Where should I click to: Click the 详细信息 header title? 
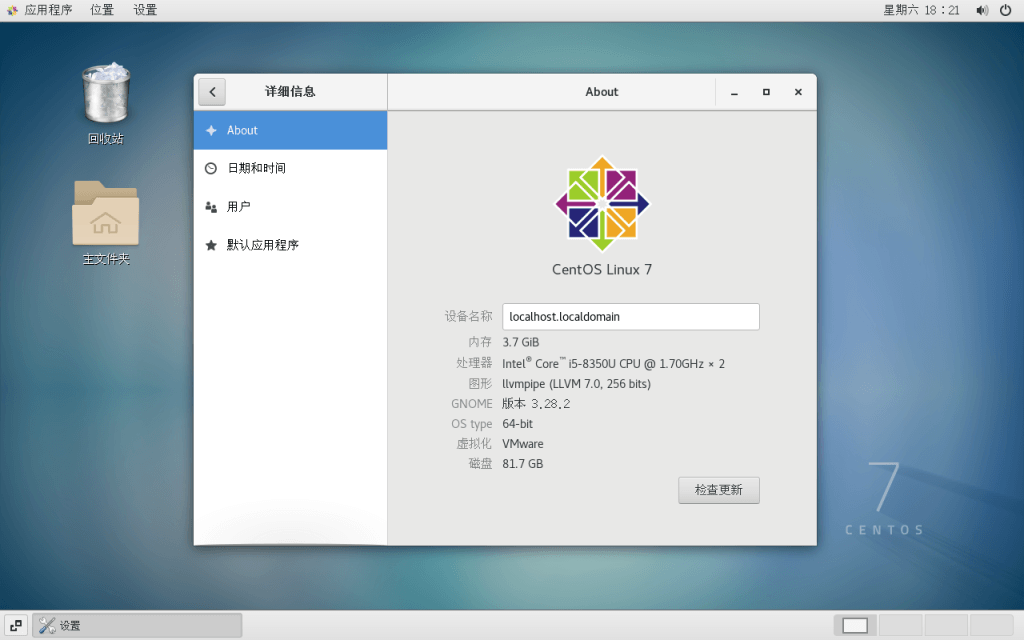tap(290, 92)
